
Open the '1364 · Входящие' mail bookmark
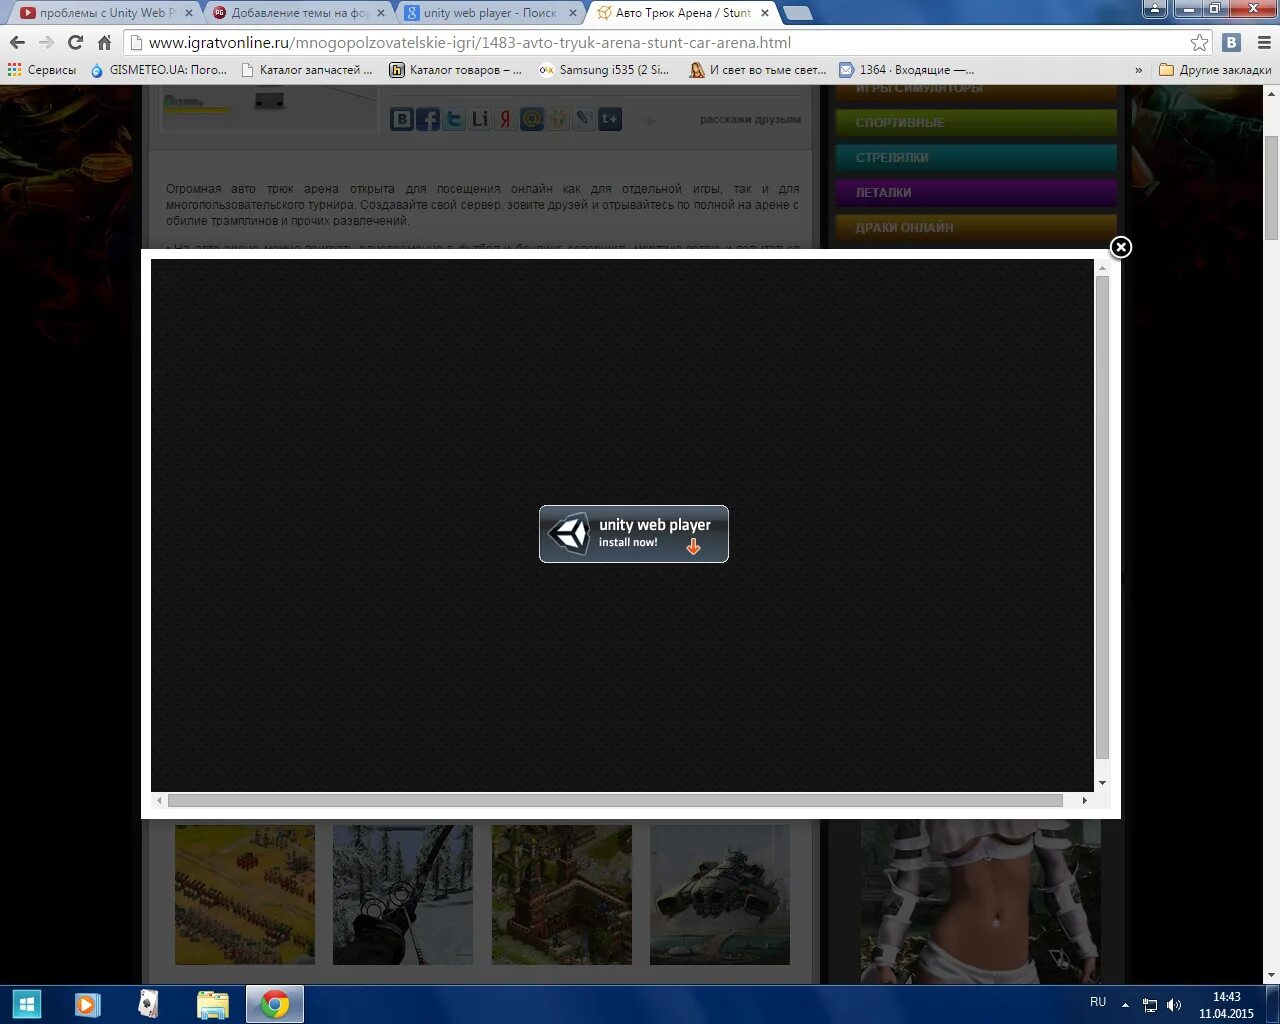click(x=907, y=70)
